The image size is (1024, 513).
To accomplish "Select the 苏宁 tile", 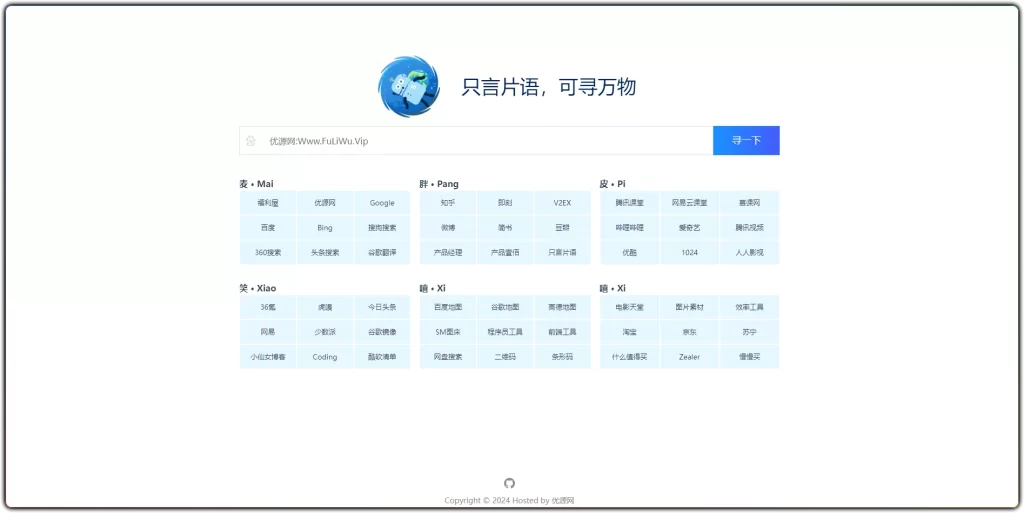I will [749, 332].
